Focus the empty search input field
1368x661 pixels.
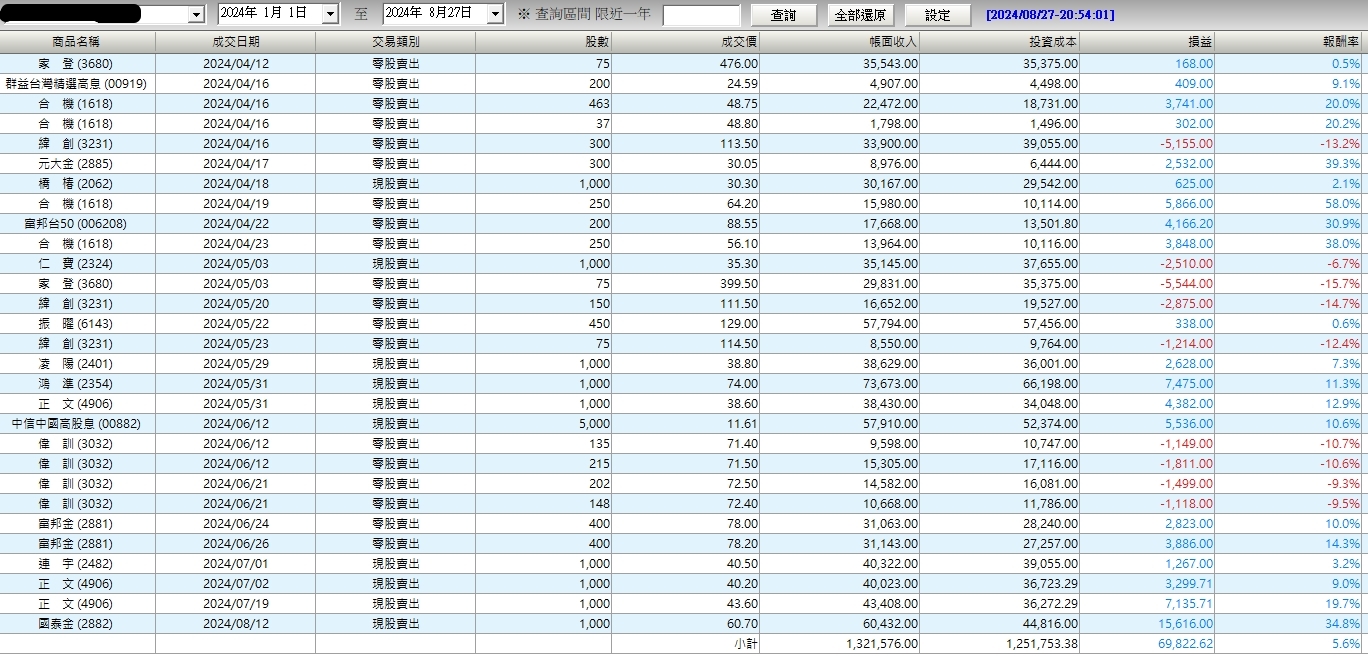[701, 15]
